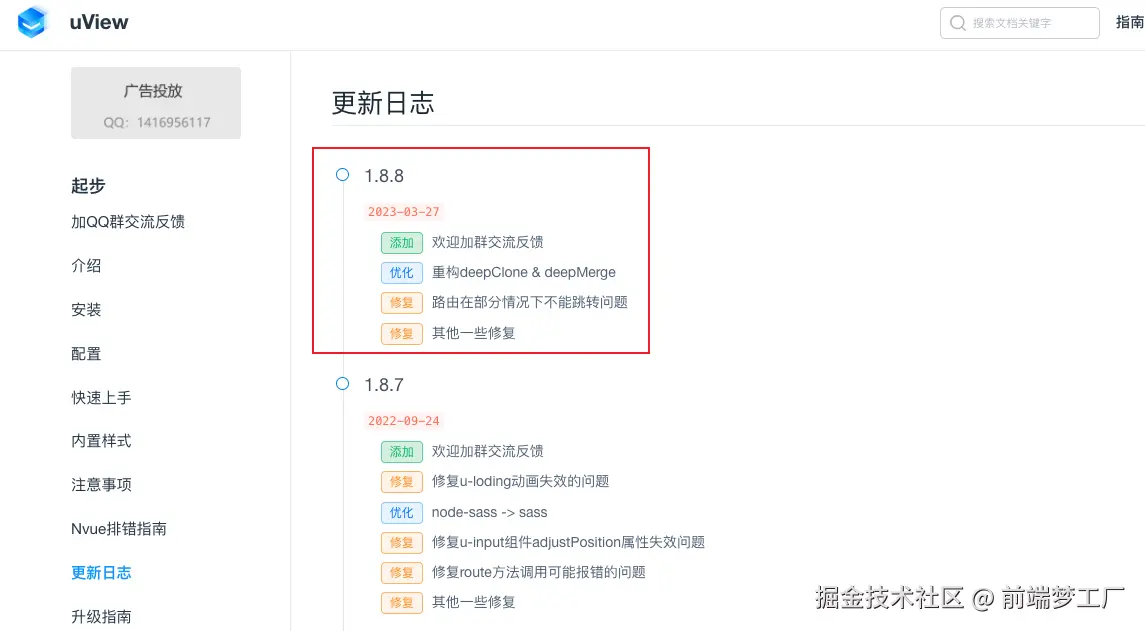Click the uView site title text
1145x631 pixels.
[x=99, y=22]
